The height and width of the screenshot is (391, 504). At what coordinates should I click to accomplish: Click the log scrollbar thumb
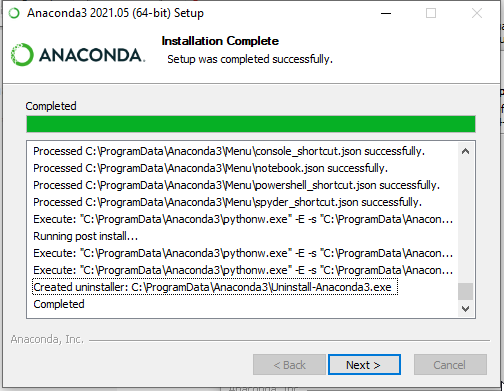click(466, 292)
